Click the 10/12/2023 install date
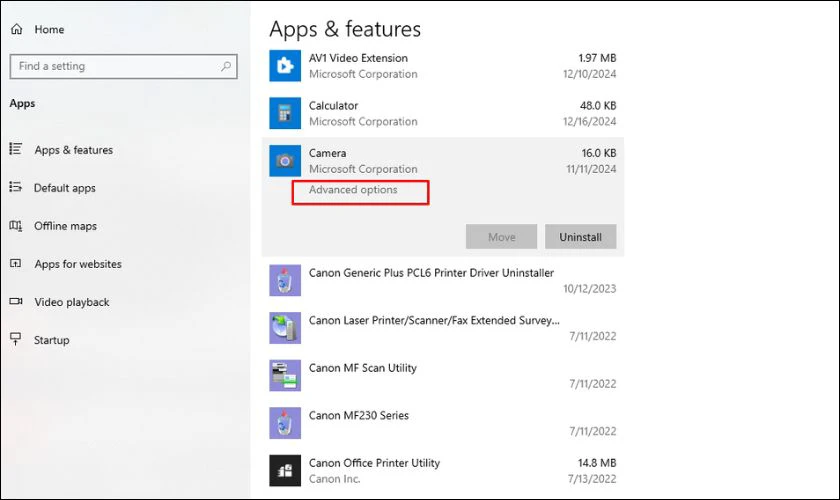 590,289
